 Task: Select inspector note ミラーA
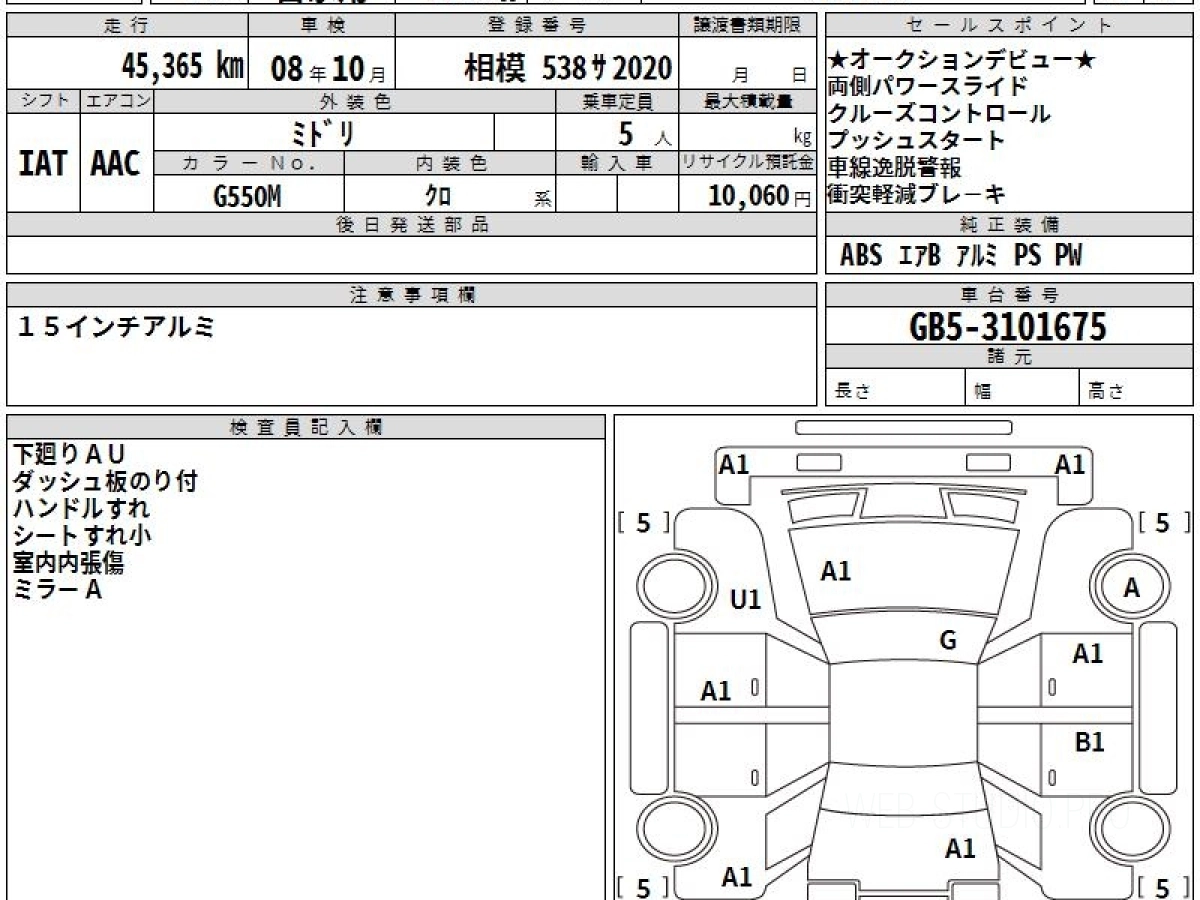click(x=58, y=589)
